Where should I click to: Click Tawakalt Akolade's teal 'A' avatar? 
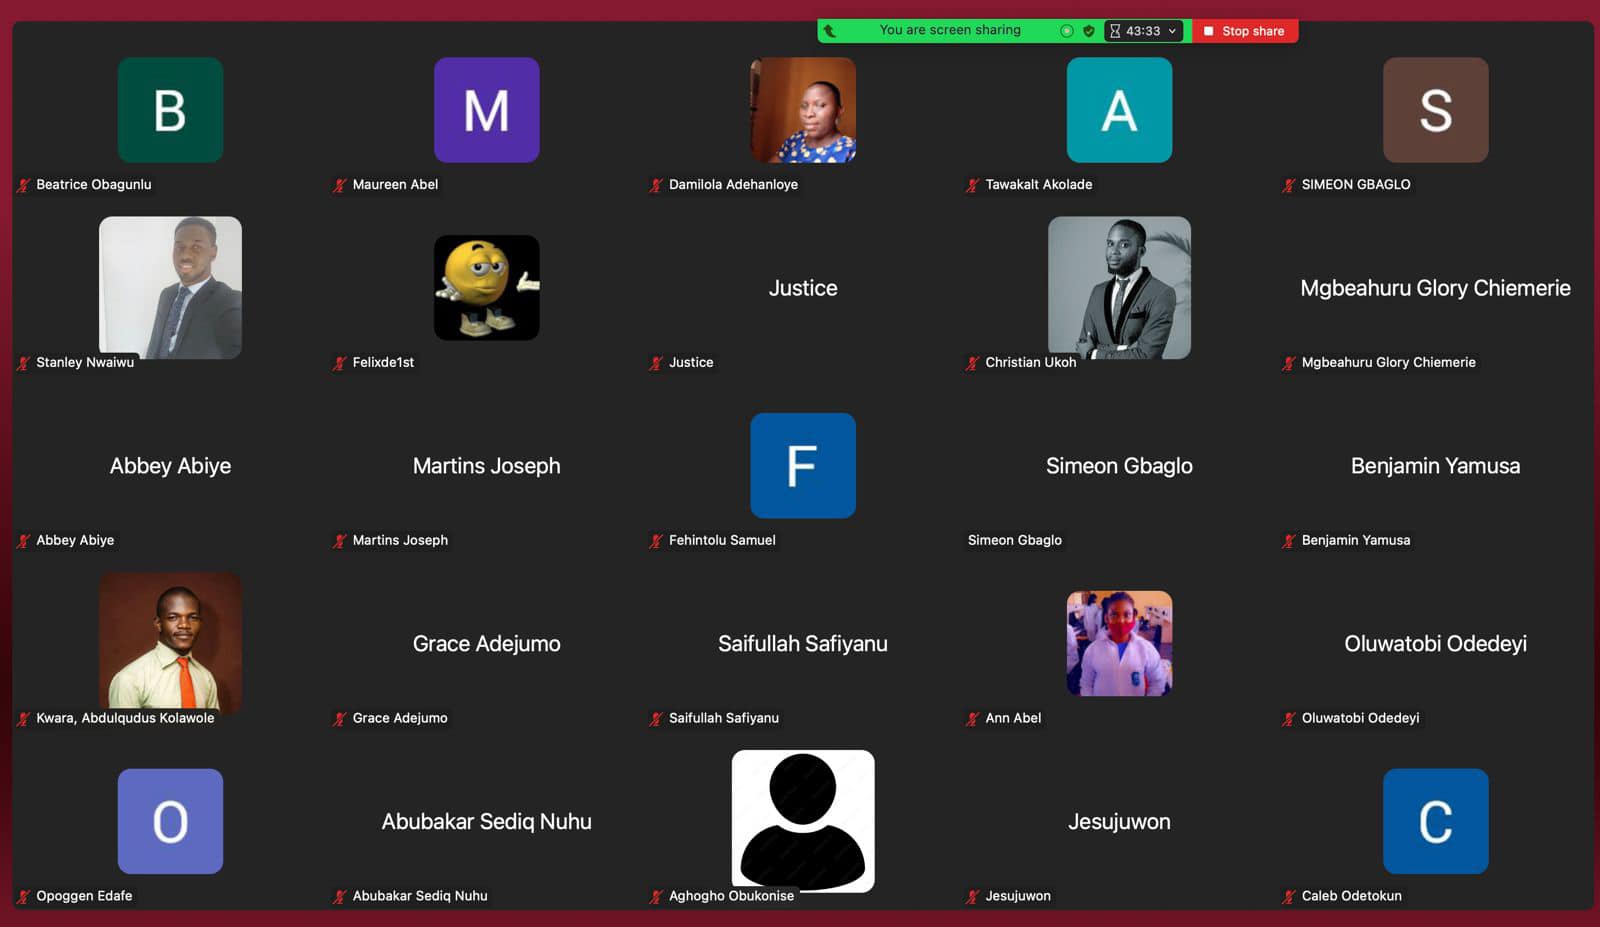(1119, 110)
